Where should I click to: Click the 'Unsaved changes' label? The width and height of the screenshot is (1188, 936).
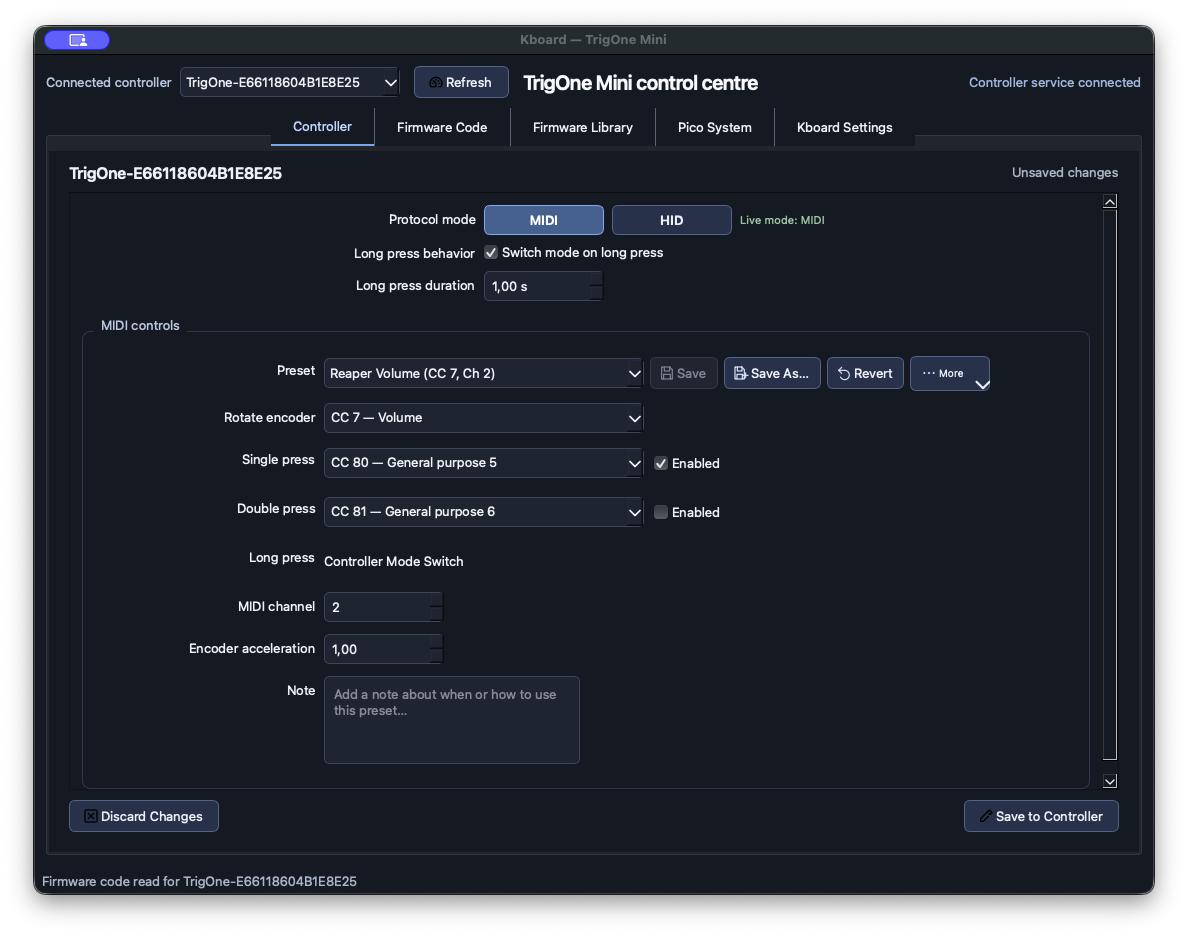[1065, 173]
